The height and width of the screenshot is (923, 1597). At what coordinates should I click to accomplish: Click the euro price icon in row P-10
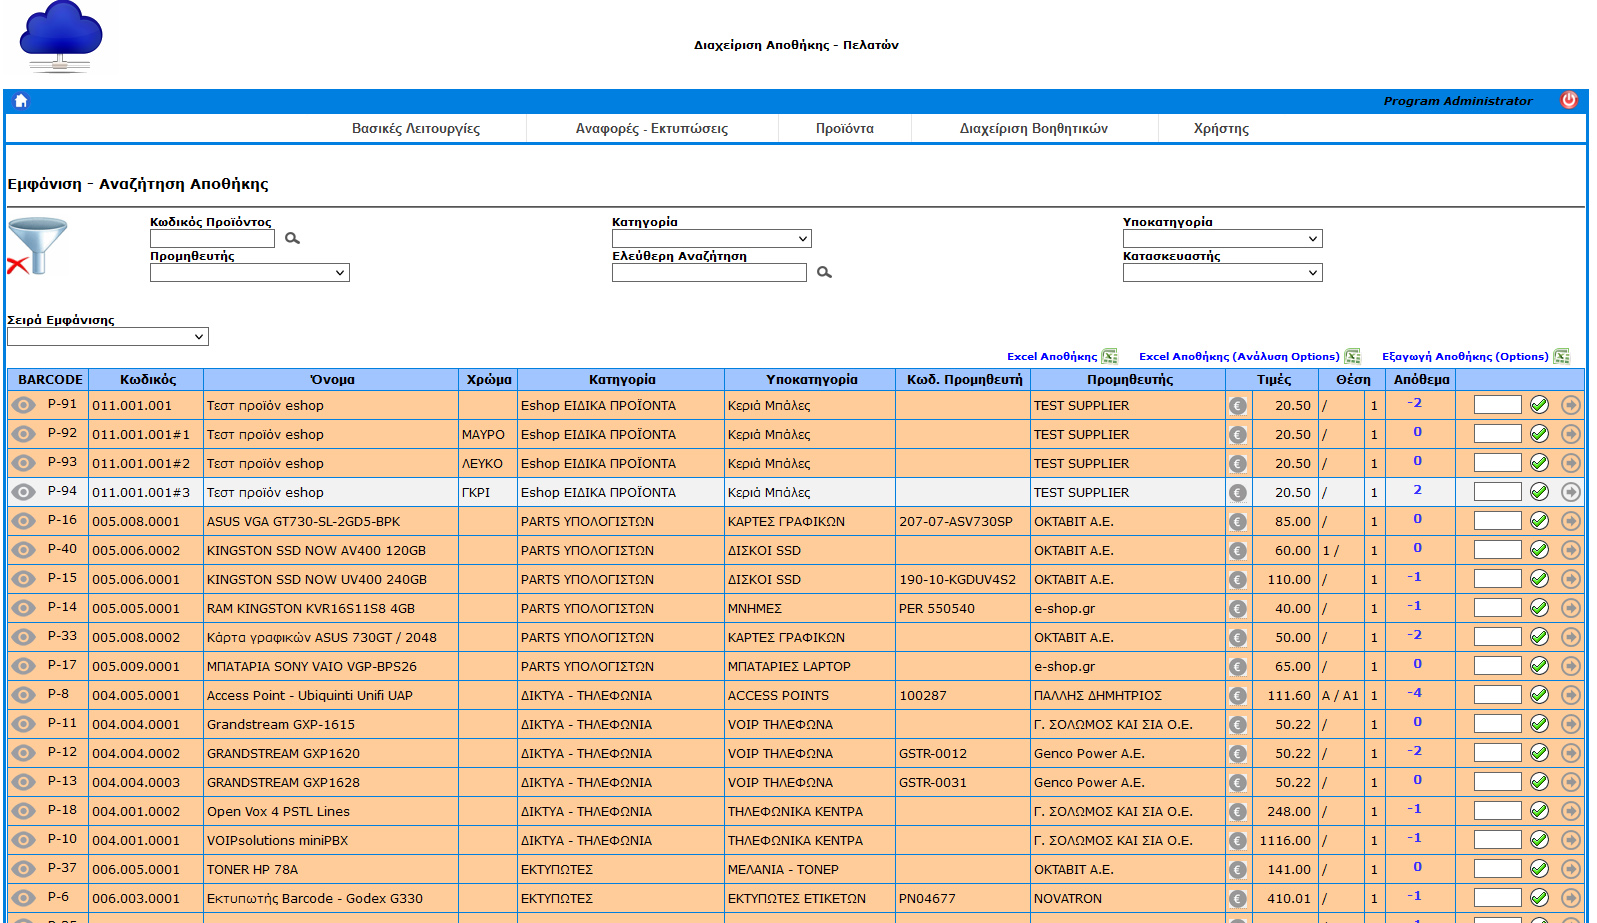tap(1238, 841)
